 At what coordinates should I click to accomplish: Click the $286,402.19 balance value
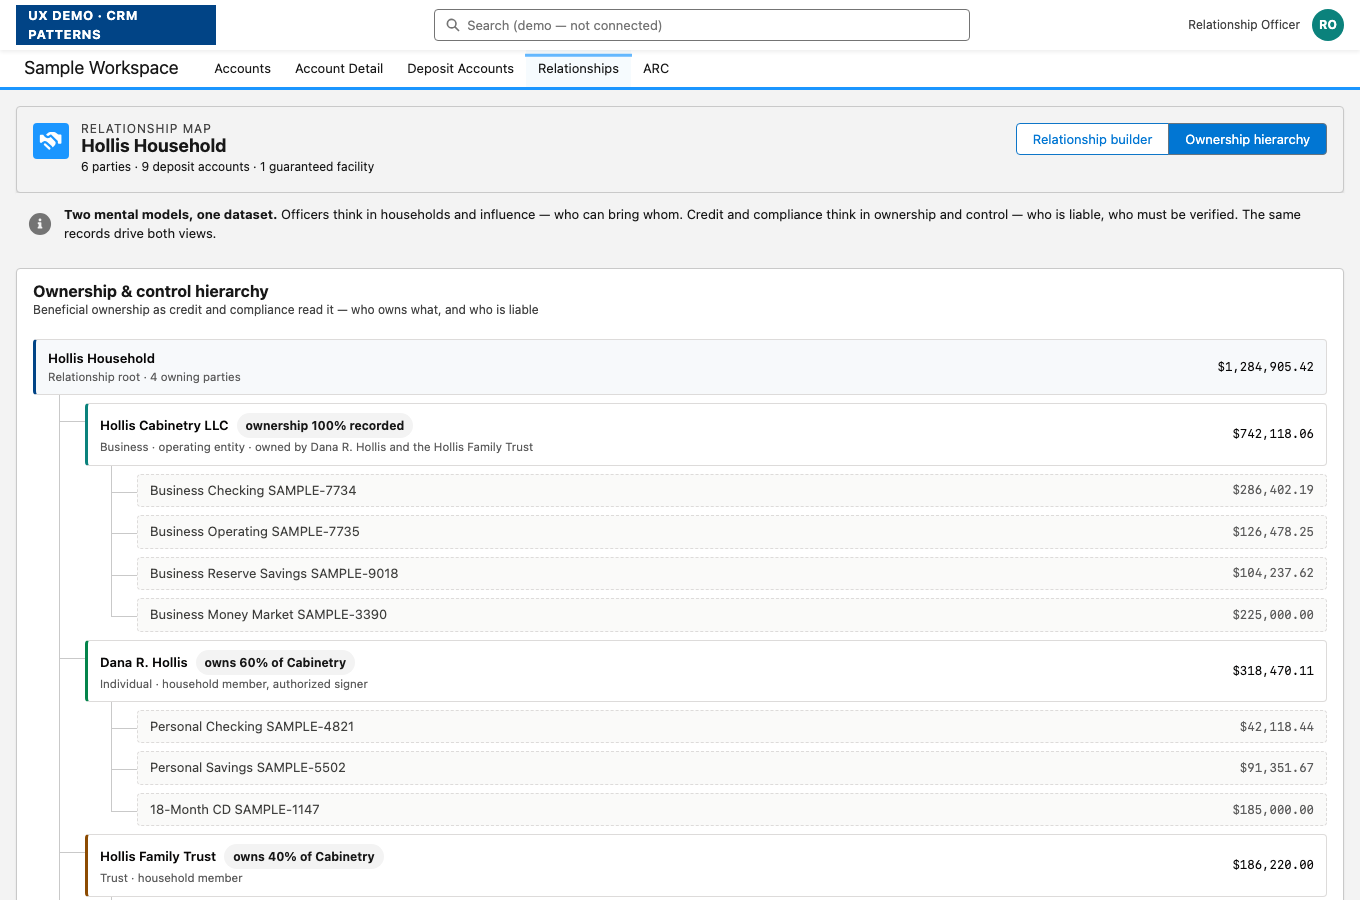(x=1273, y=490)
